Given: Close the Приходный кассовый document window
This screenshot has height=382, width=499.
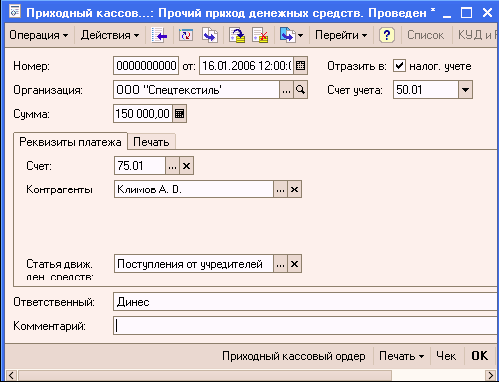Looking at the screenshot, I should pyautogui.click(x=487, y=13).
